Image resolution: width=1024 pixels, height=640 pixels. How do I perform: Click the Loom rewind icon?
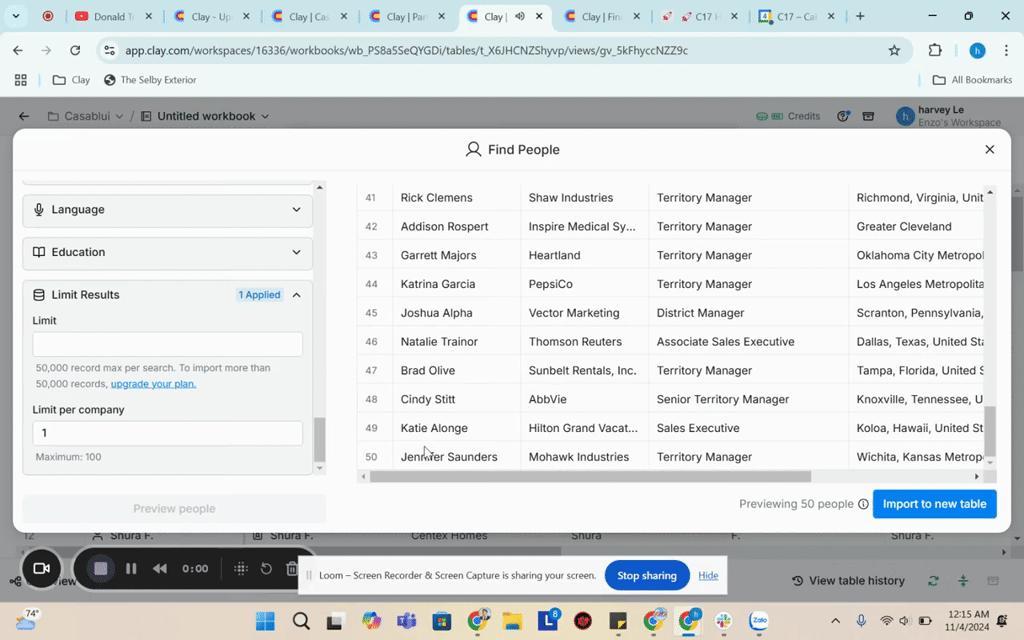(x=160, y=568)
